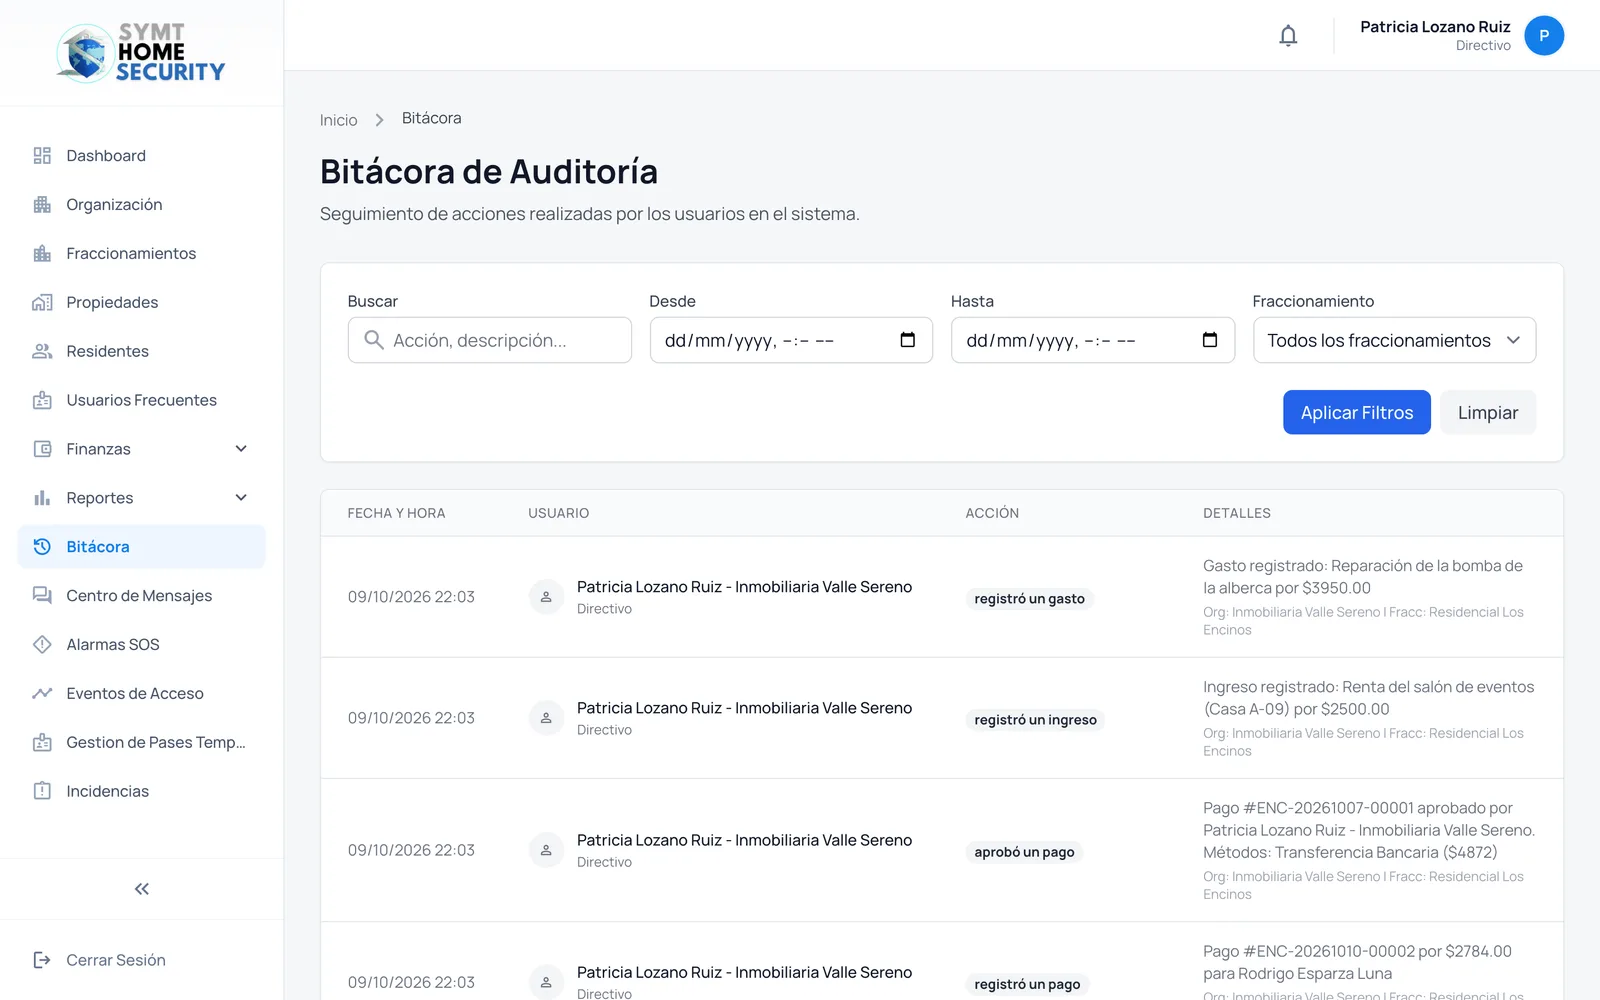Navigate to Propiedades
Viewport: 1600px width, 1000px height.
pos(142,303)
